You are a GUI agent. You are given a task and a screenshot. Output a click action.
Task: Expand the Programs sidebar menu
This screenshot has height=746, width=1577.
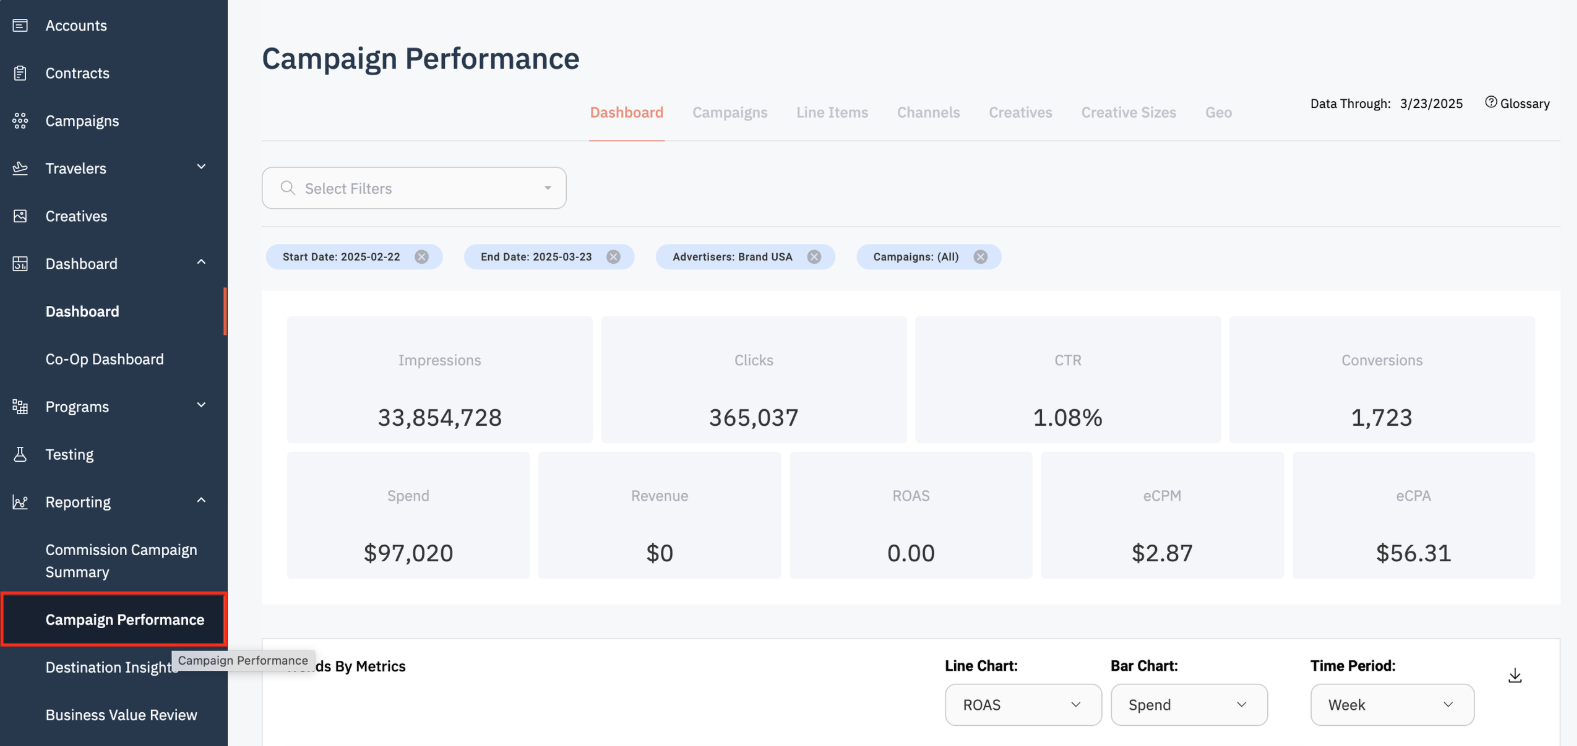pyautogui.click(x=201, y=405)
